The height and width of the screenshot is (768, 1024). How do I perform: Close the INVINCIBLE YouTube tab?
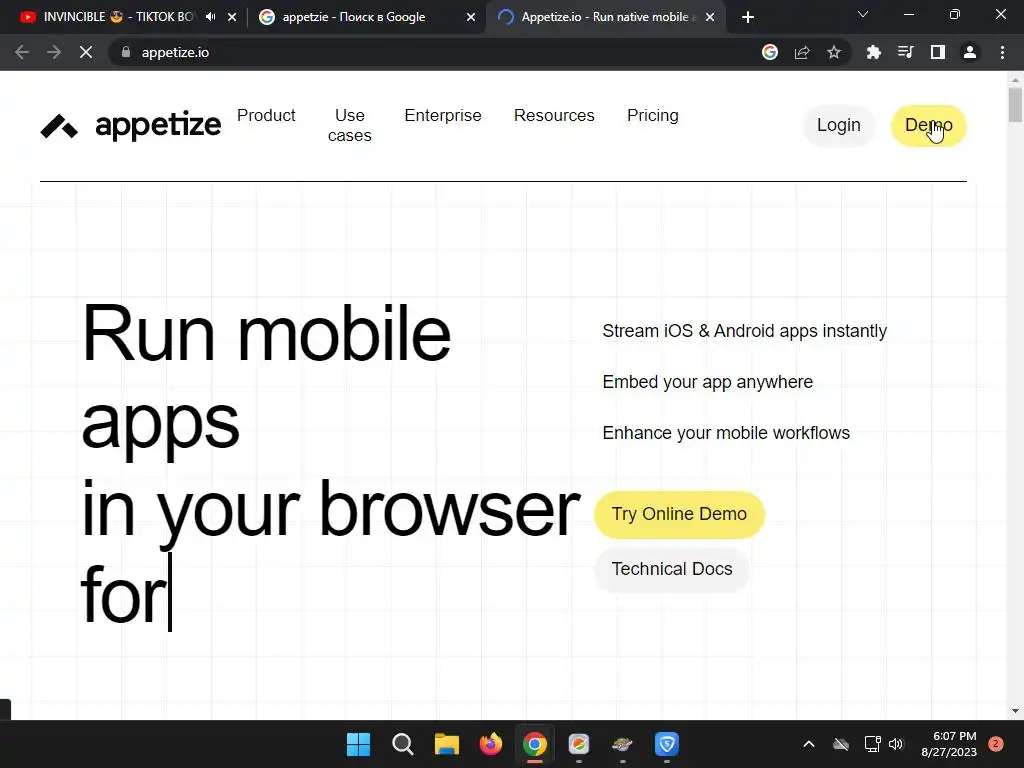point(232,17)
